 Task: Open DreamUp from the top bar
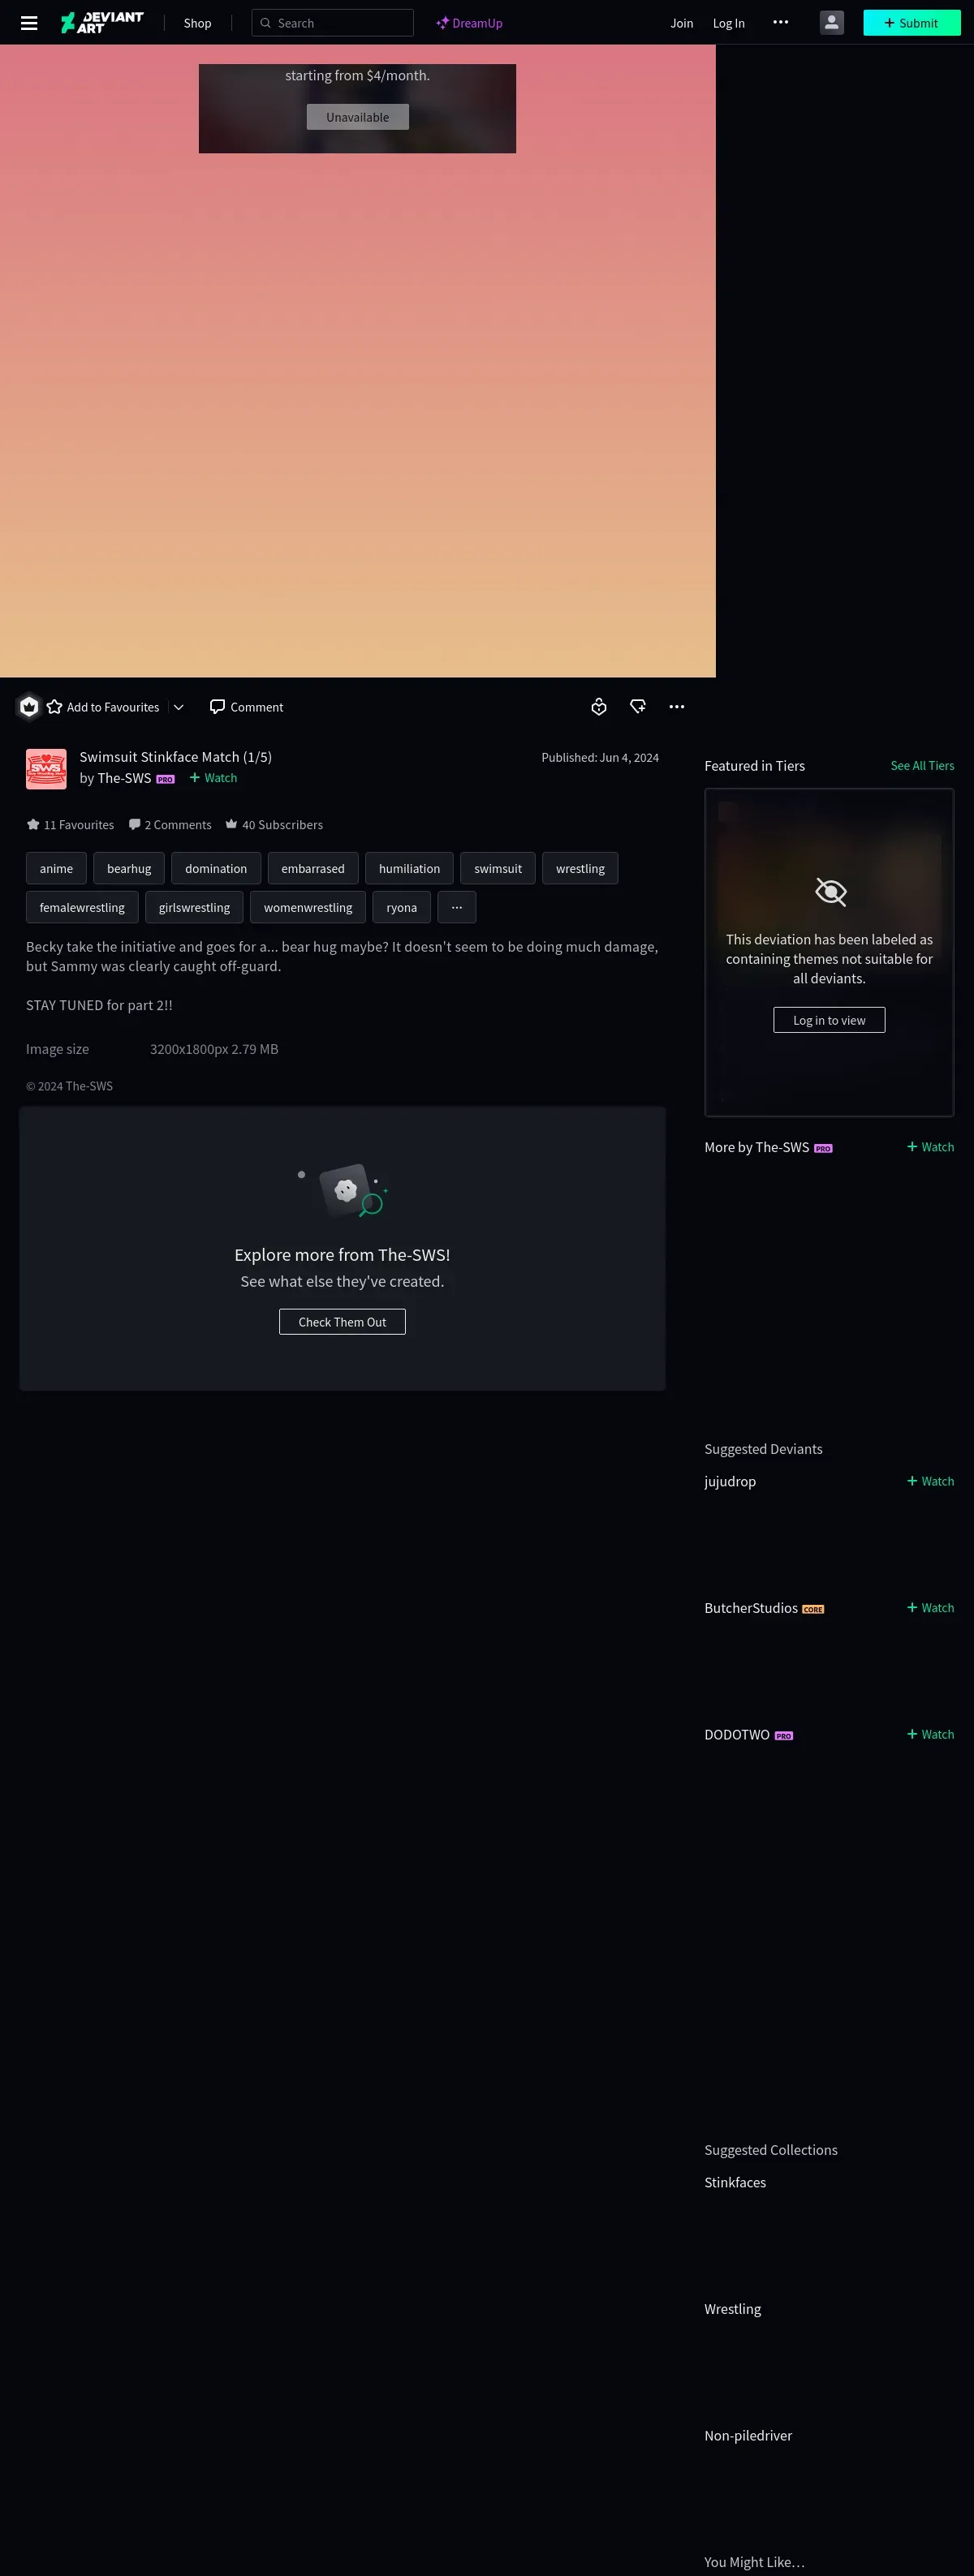tap(469, 23)
